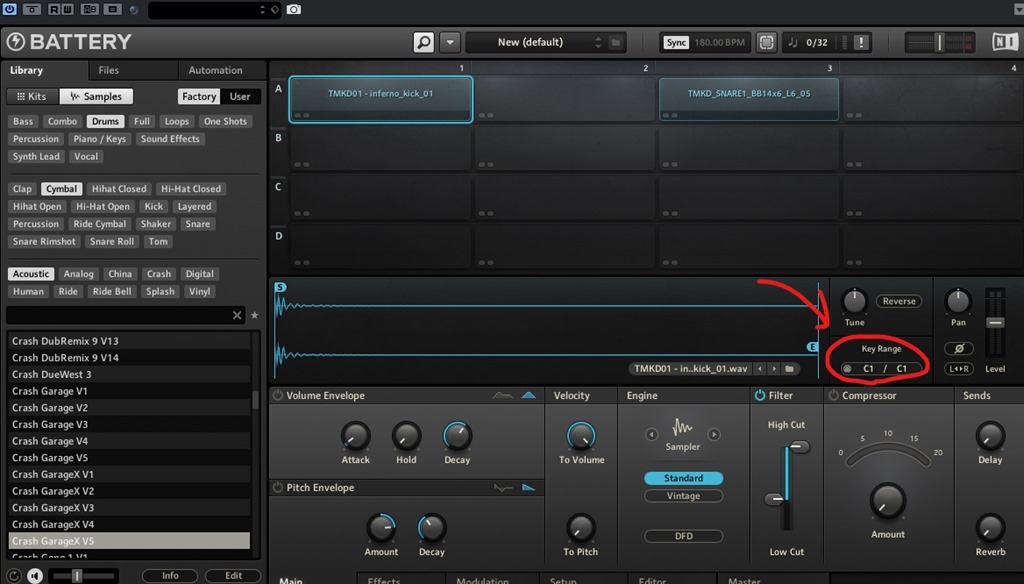Click the Edit button below the list

click(233, 576)
